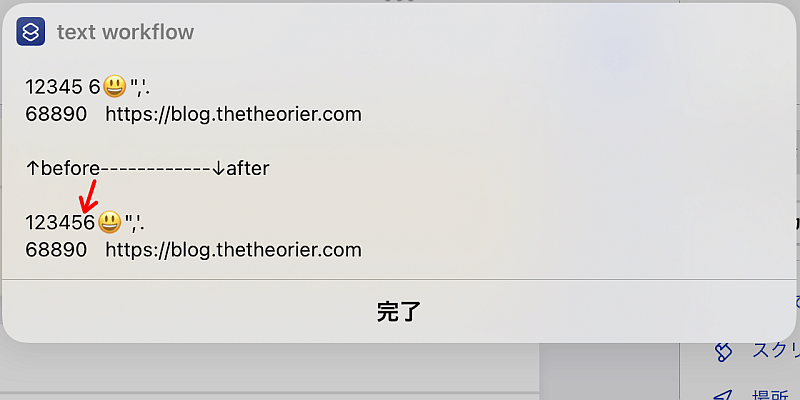Click the ↓after arrow label
Viewport: 800px width, 400px height.
coord(240,168)
